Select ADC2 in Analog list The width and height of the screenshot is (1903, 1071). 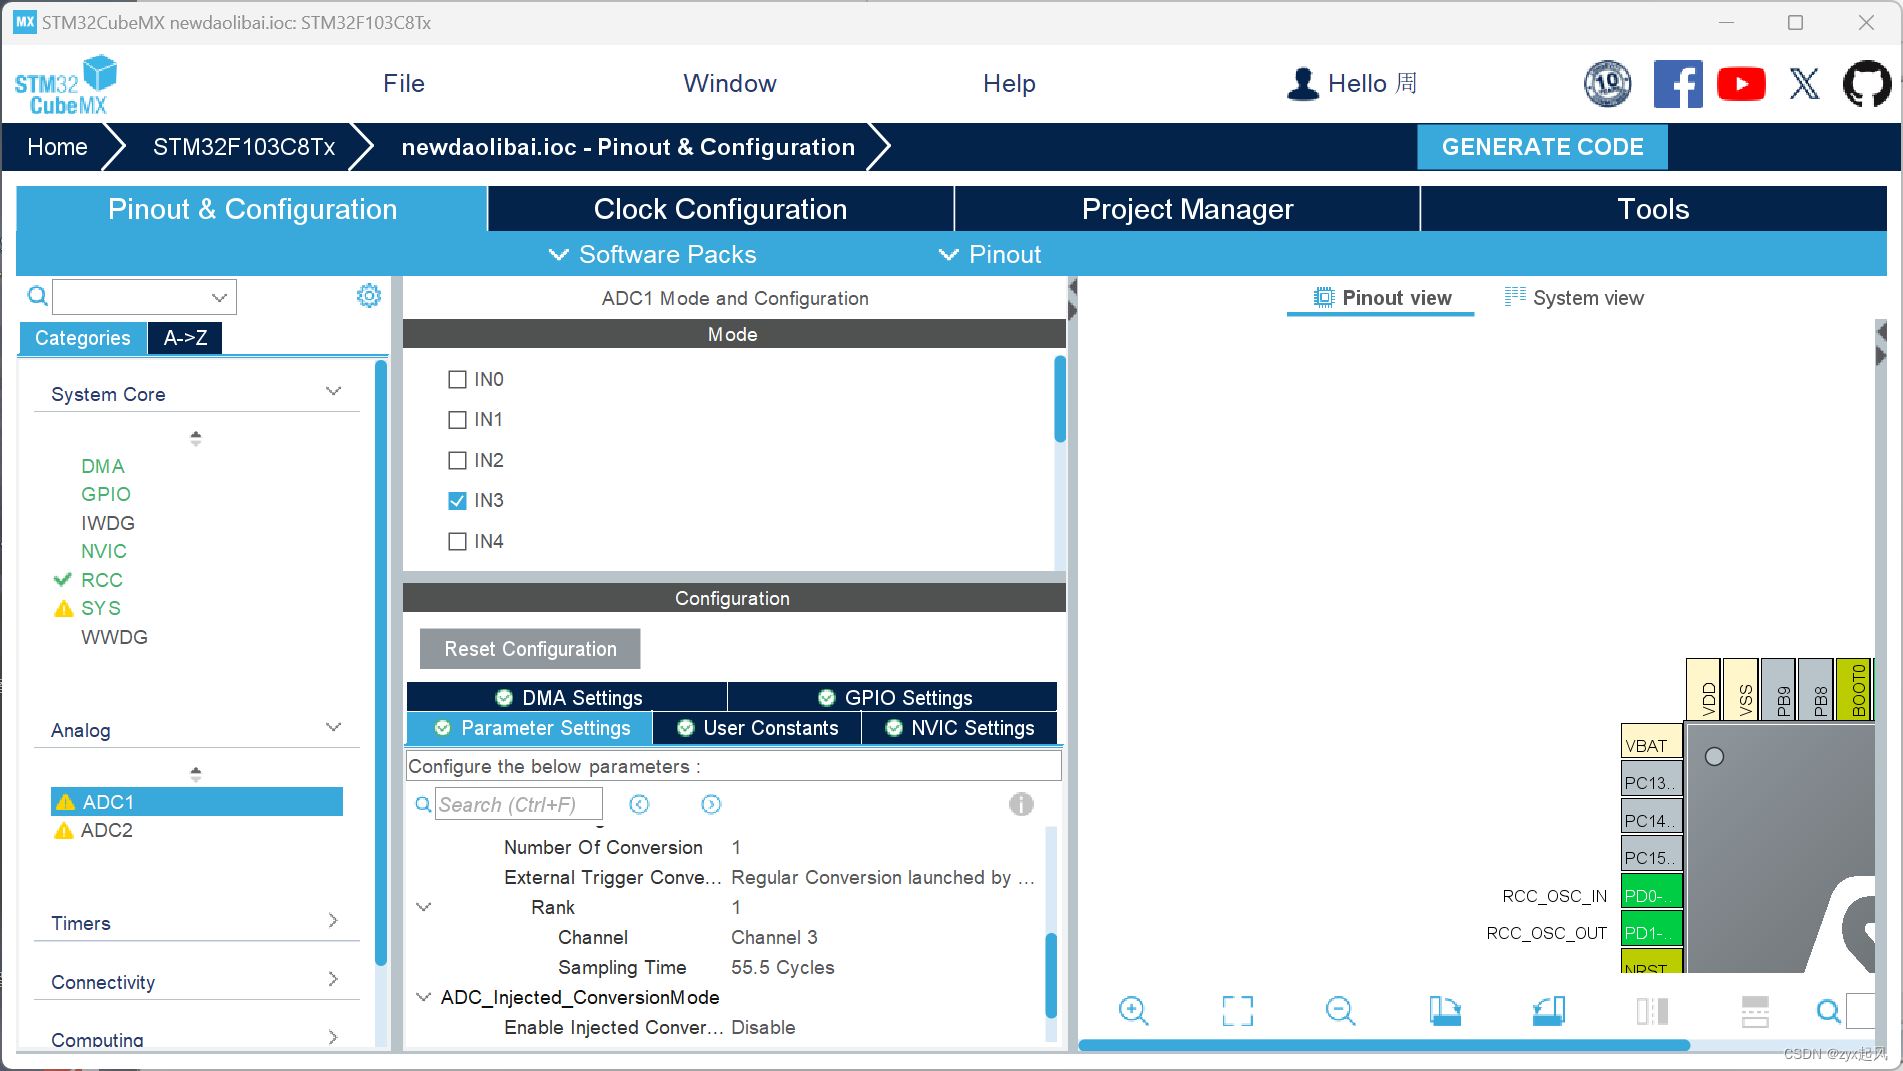point(106,830)
